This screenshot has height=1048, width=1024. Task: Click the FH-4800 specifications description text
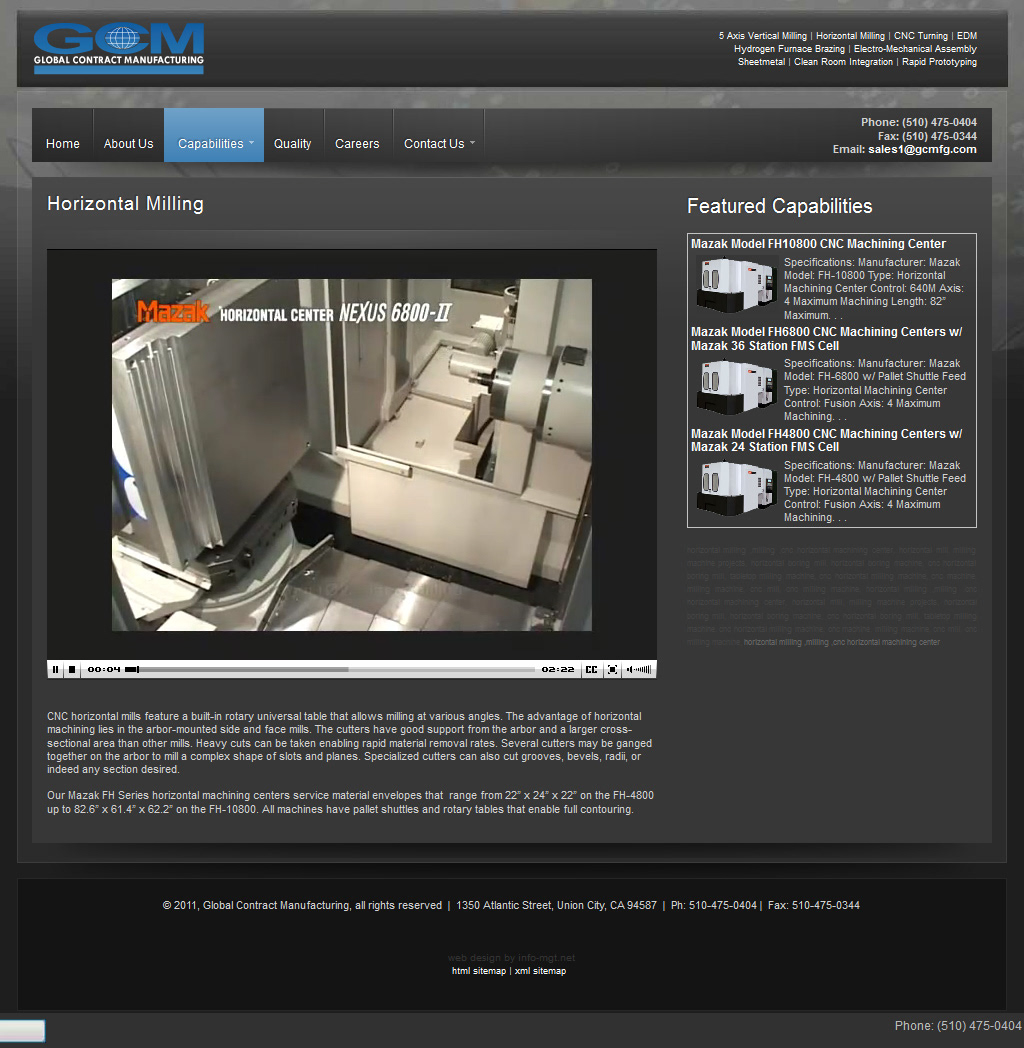[x=874, y=491]
